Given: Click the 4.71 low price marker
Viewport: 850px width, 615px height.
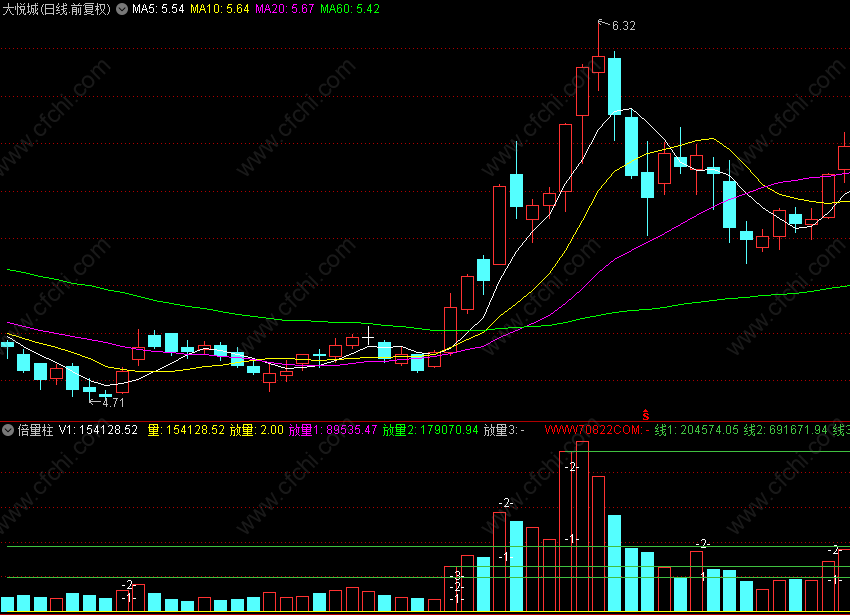Looking at the screenshot, I should coord(113,402).
